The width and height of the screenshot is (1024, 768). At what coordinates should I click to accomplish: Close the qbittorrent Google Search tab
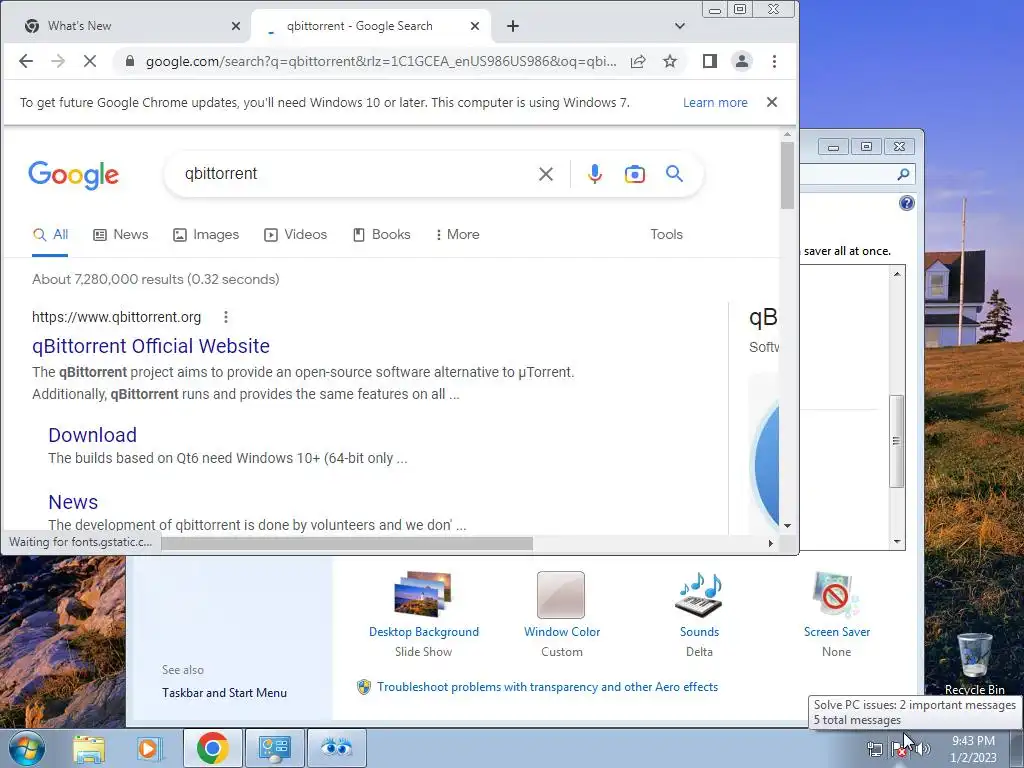pos(475,26)
